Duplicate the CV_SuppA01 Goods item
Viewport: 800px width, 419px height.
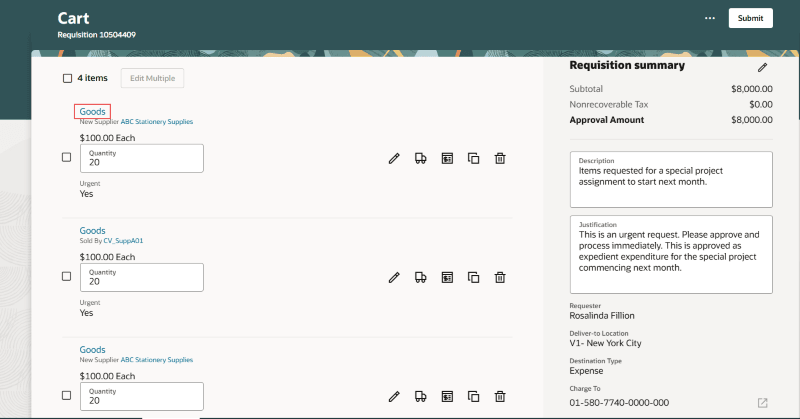(473, 278)
